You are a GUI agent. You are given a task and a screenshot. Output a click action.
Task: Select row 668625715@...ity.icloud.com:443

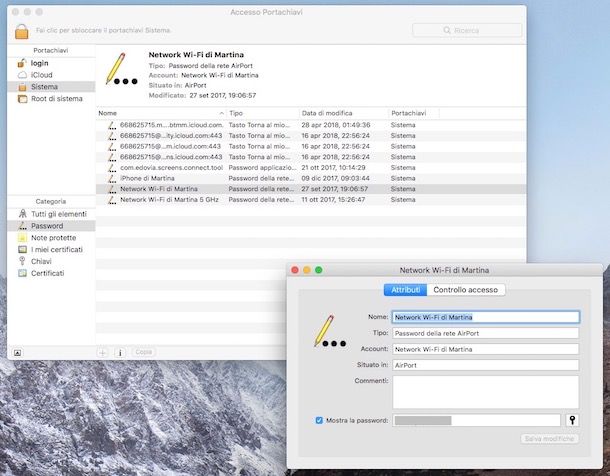pos(311,136)
